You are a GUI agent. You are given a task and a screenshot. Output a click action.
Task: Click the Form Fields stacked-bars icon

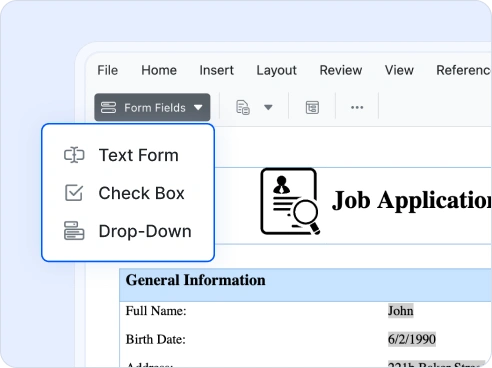[x=108, y=107]
